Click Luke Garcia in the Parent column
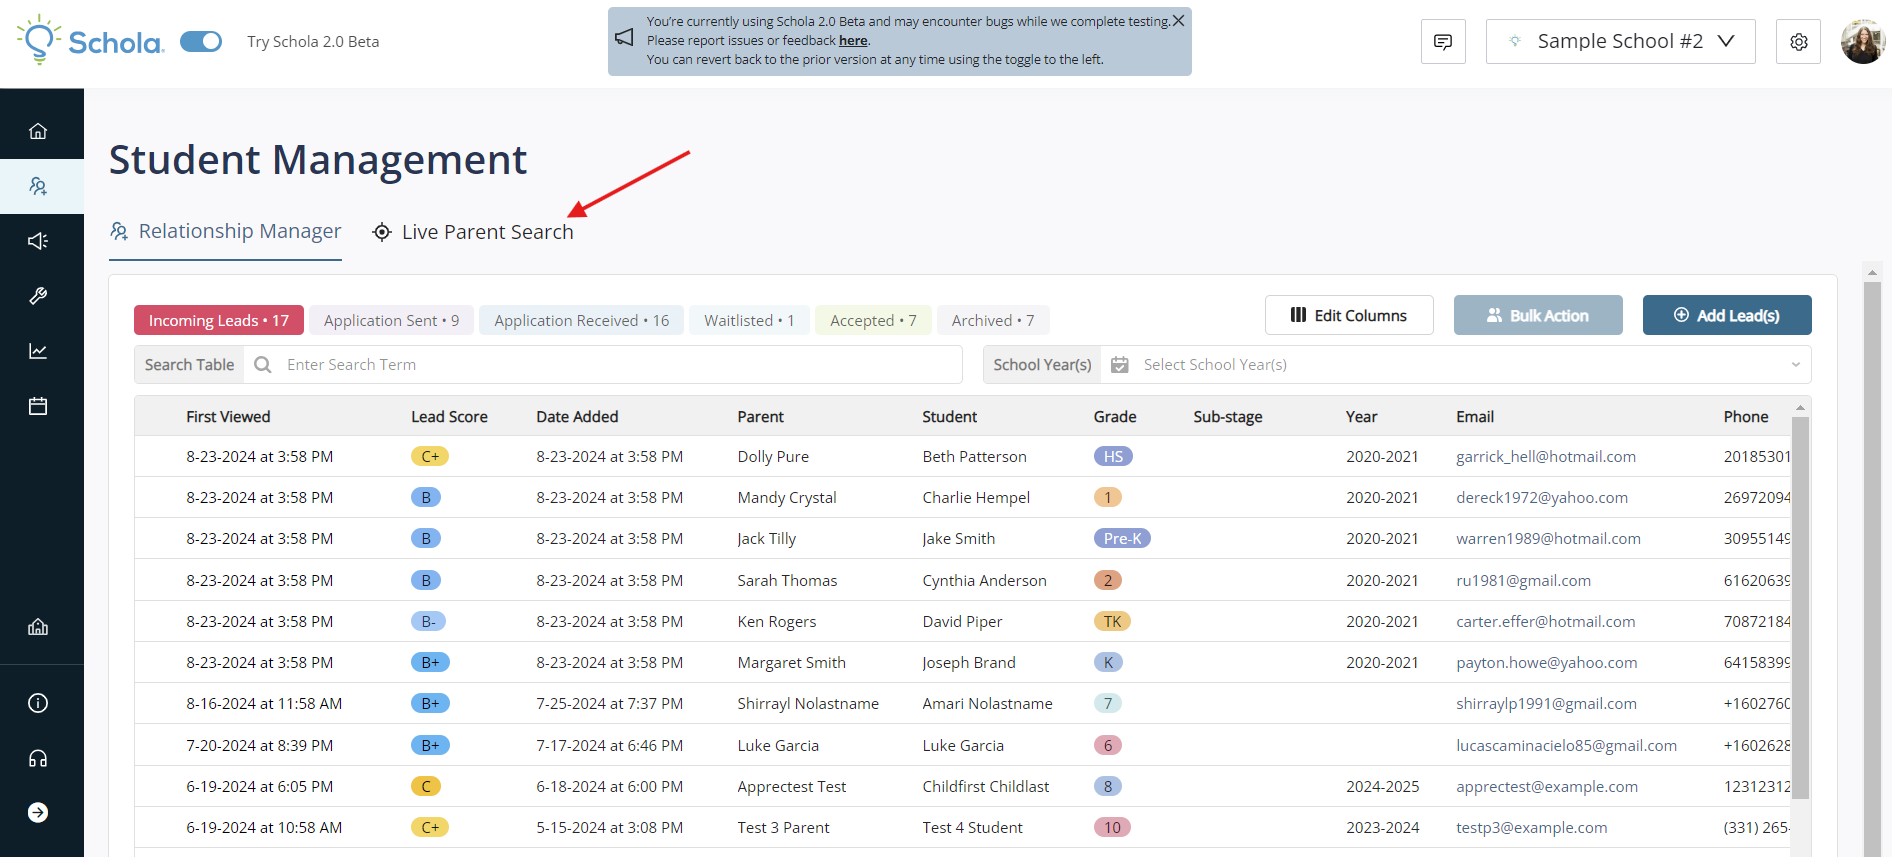Screen dimensions: 1892x857 pos(778,745)
